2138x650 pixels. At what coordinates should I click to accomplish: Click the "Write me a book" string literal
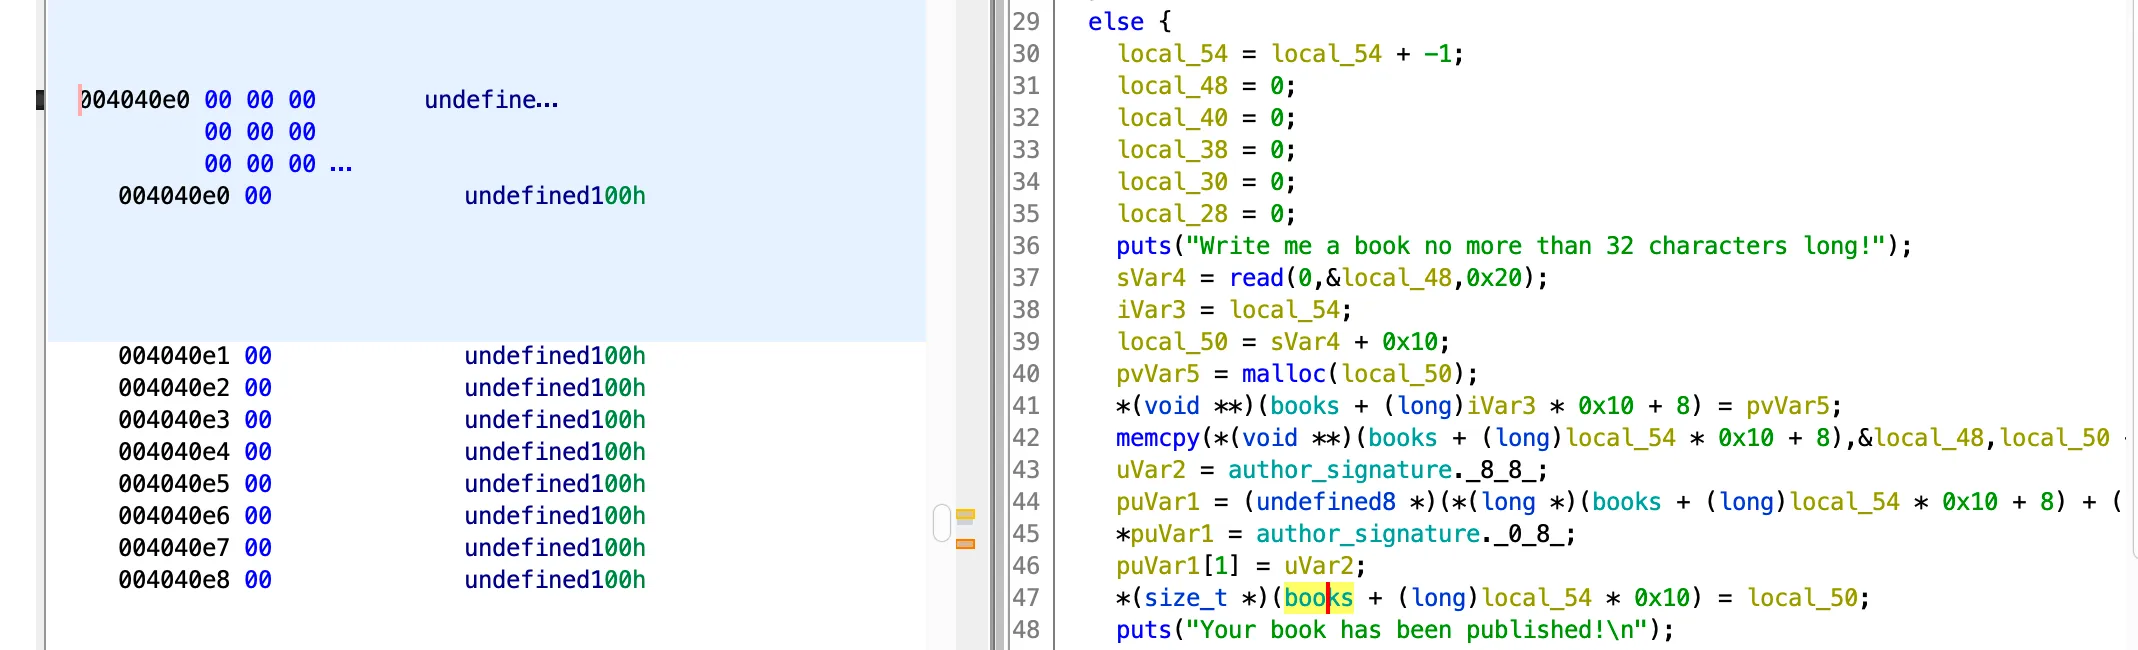coord(1535,246)
